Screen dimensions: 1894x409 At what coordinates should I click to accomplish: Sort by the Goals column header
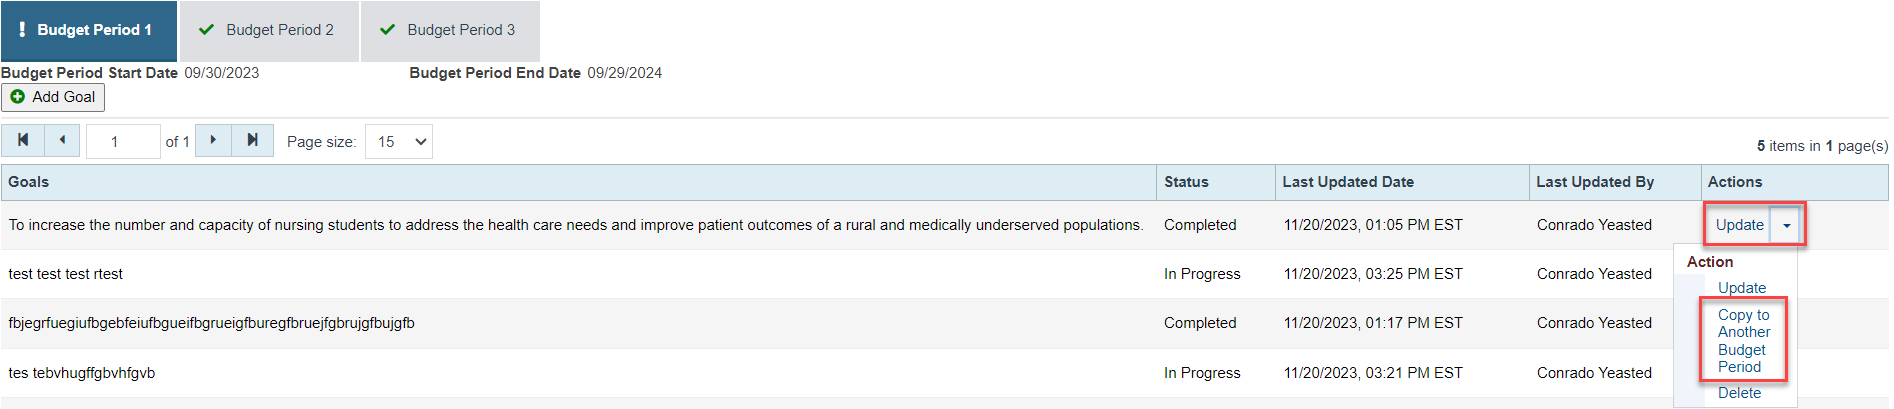[x=29, y=182]
